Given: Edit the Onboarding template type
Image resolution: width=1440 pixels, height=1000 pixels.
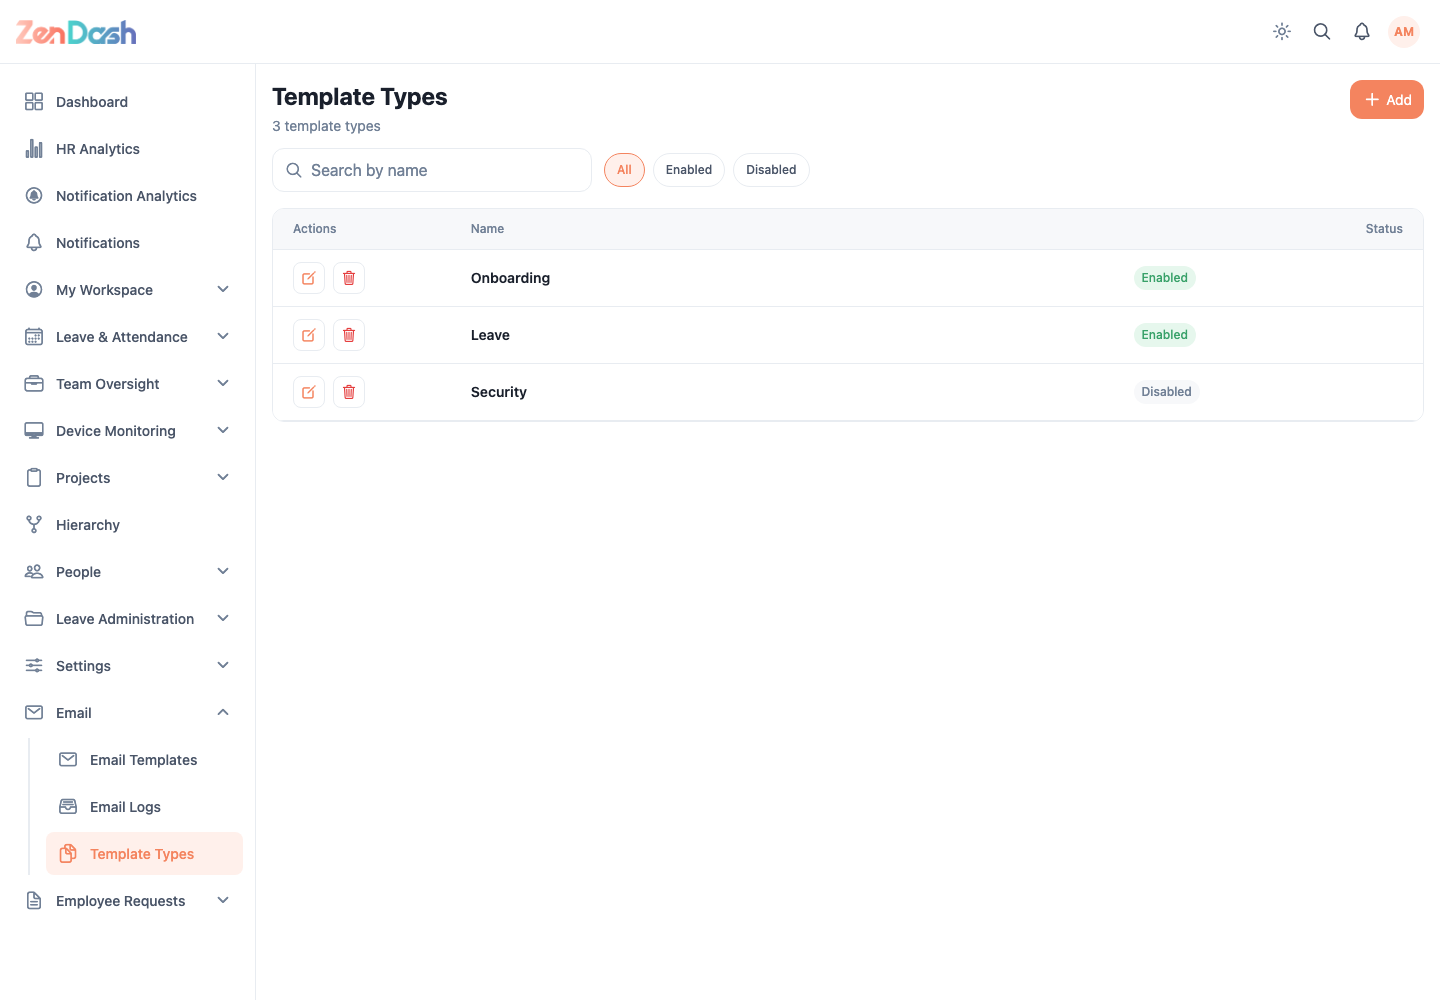Looking at the screenshot, I should point(309,278).
